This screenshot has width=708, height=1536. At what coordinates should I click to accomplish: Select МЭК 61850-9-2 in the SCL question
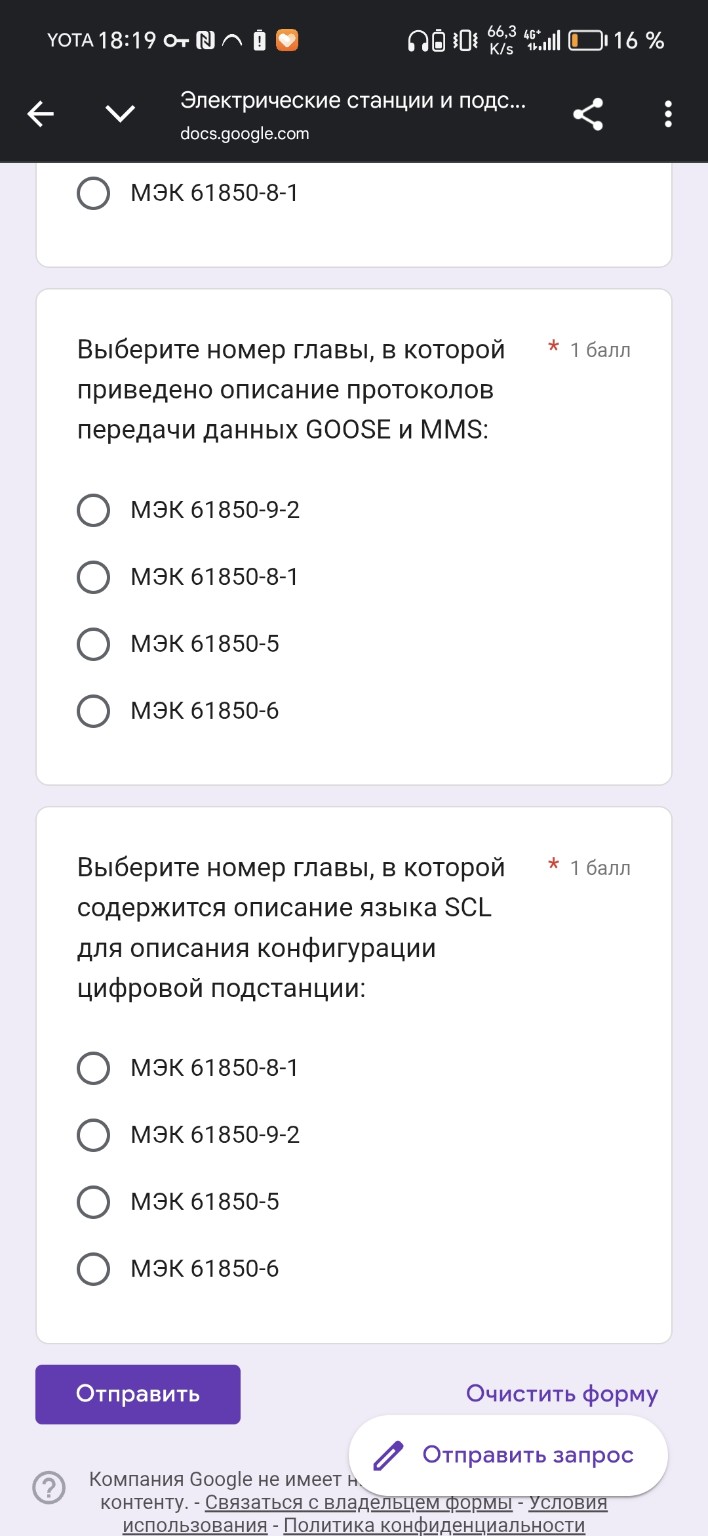pos(93,1135)
